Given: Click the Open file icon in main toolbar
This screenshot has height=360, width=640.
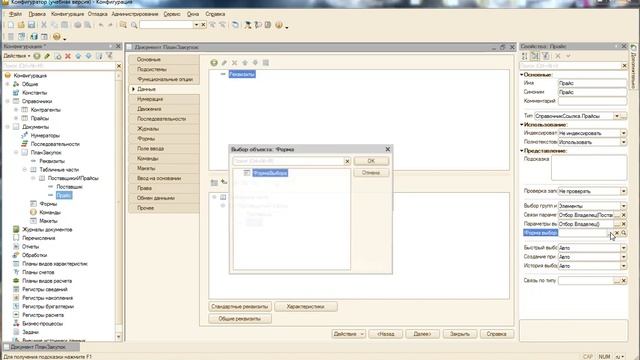Looking at the screenshot, I should [21, 25].
